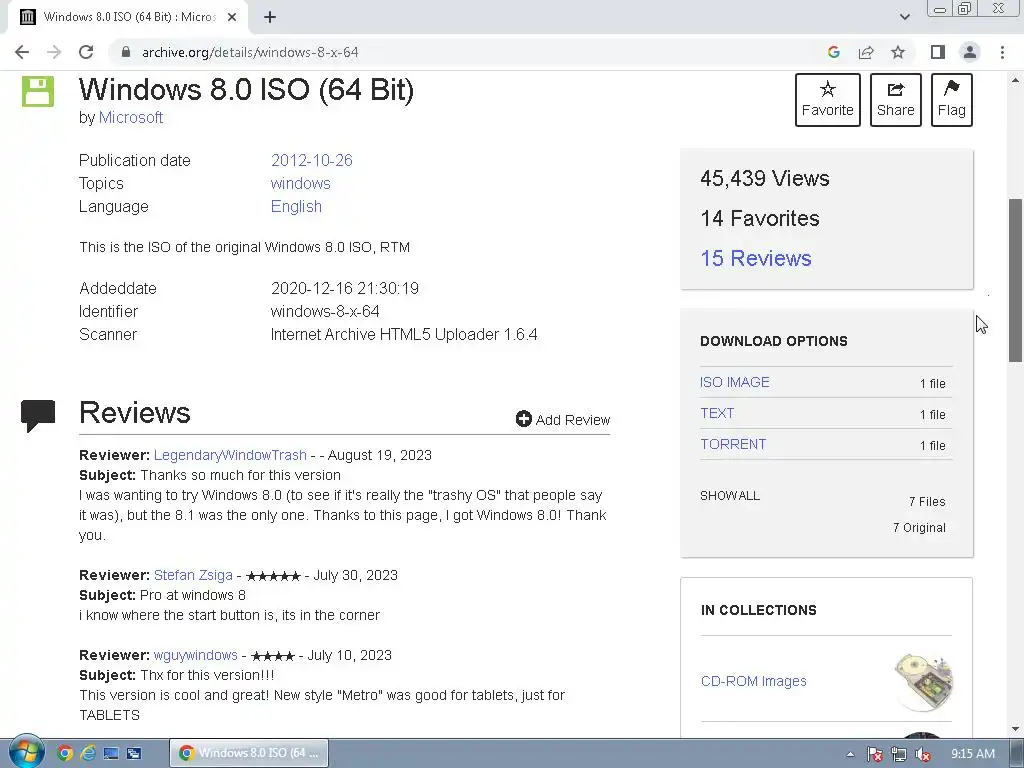Open Action Center flag tray icon
This screenshot has height=768, width=1024.
875,754
